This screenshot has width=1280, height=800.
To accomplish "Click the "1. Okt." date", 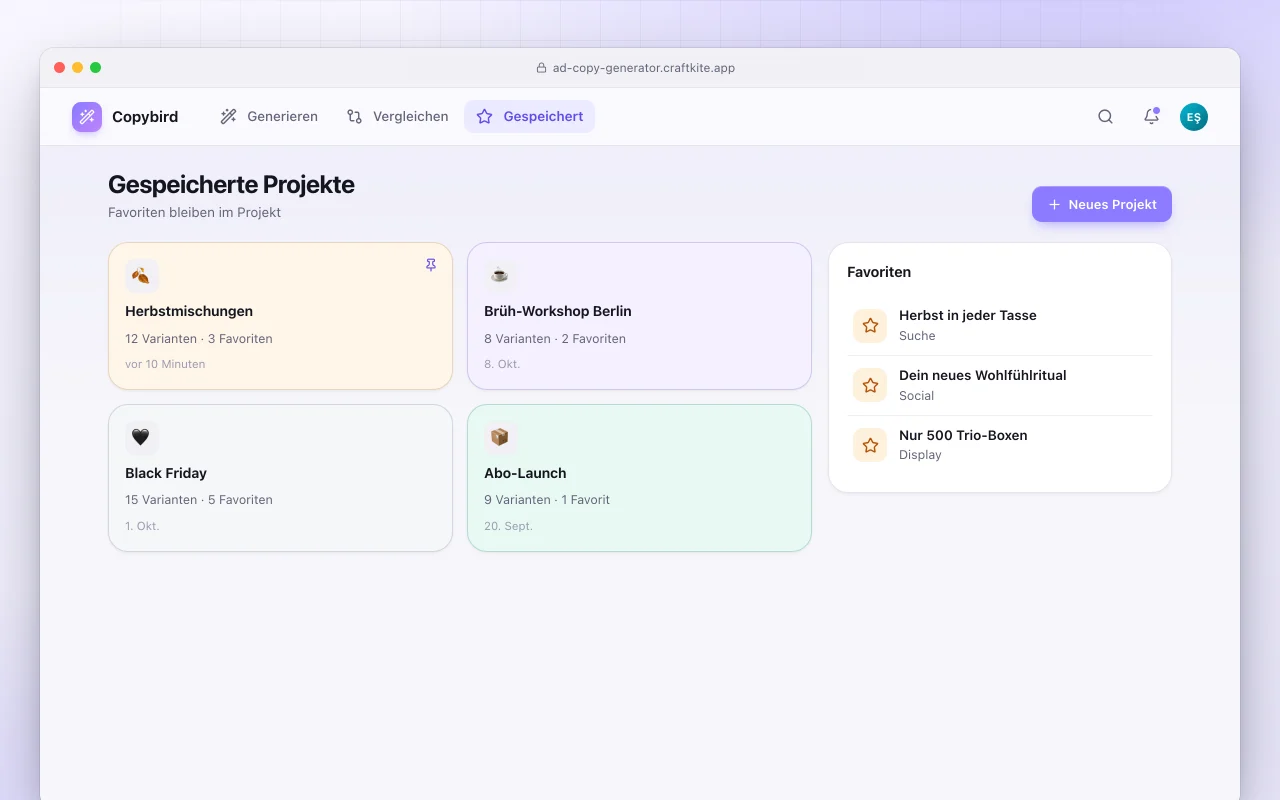I will (142, 526).
